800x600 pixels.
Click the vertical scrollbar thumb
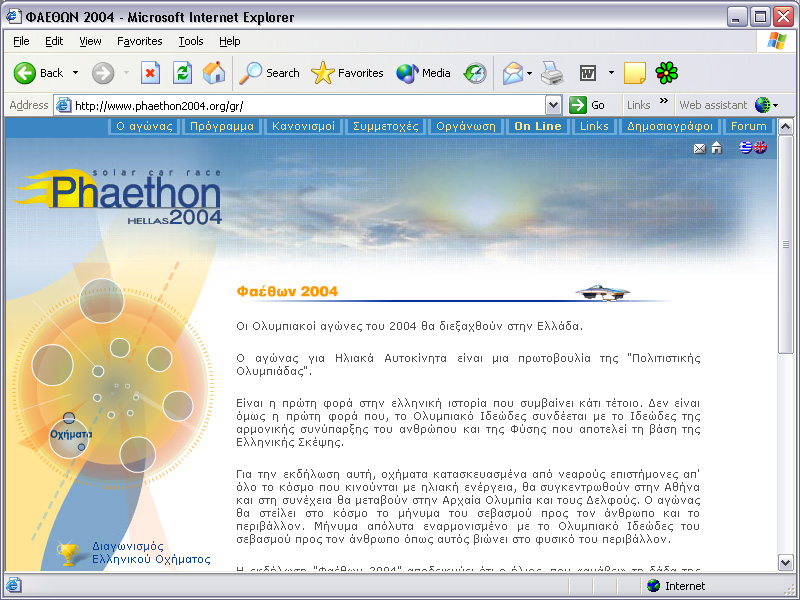(x=786, y=244)
